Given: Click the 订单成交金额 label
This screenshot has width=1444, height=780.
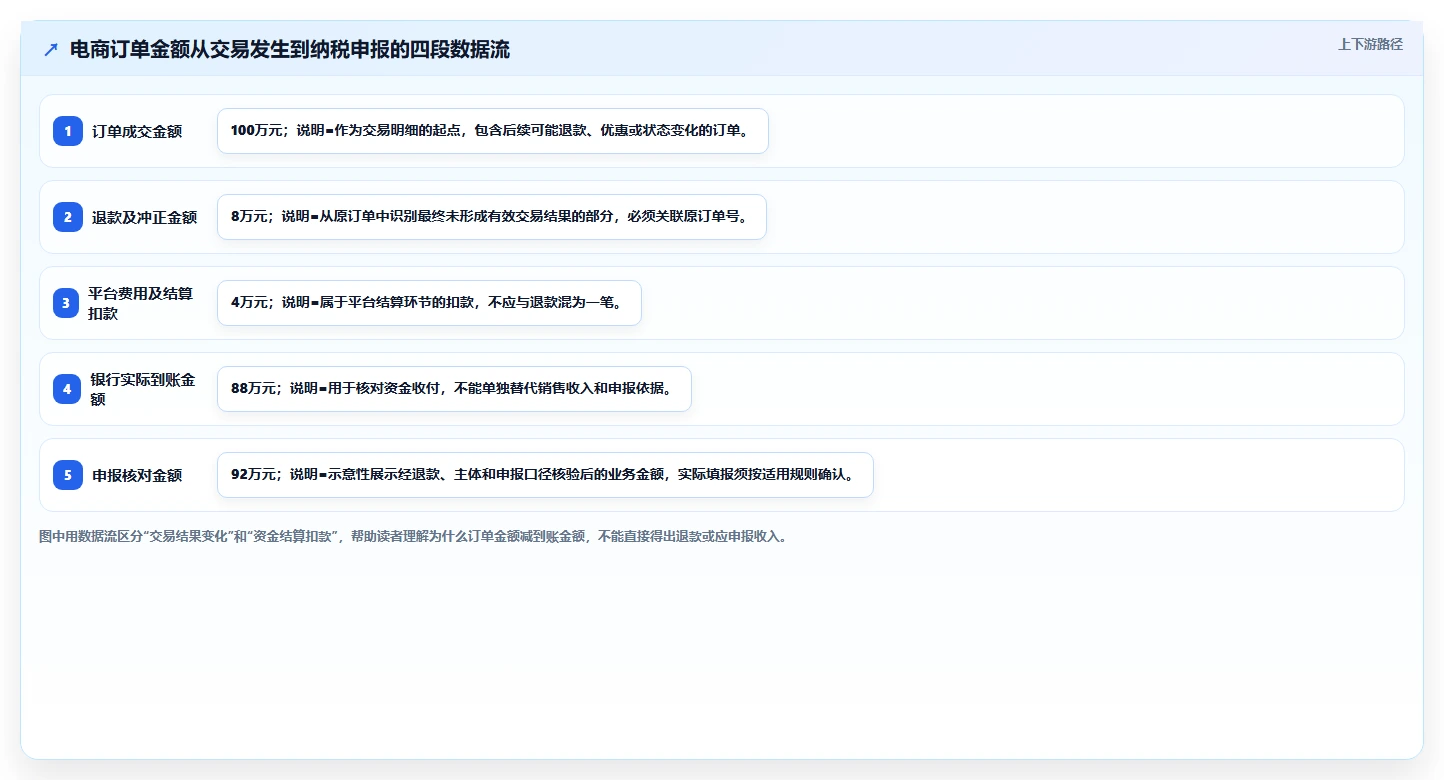Looking at the screenshot, I should pyautogui.click(x=137, y=131).
